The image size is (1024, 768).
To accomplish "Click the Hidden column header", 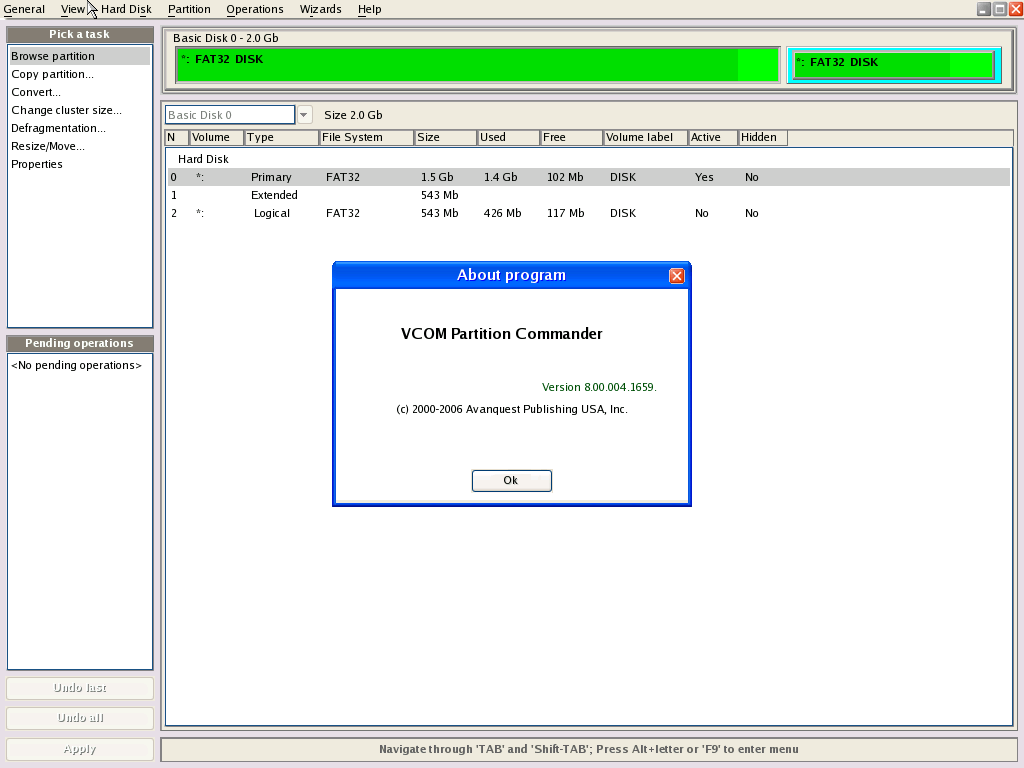I will pos(763,137).
